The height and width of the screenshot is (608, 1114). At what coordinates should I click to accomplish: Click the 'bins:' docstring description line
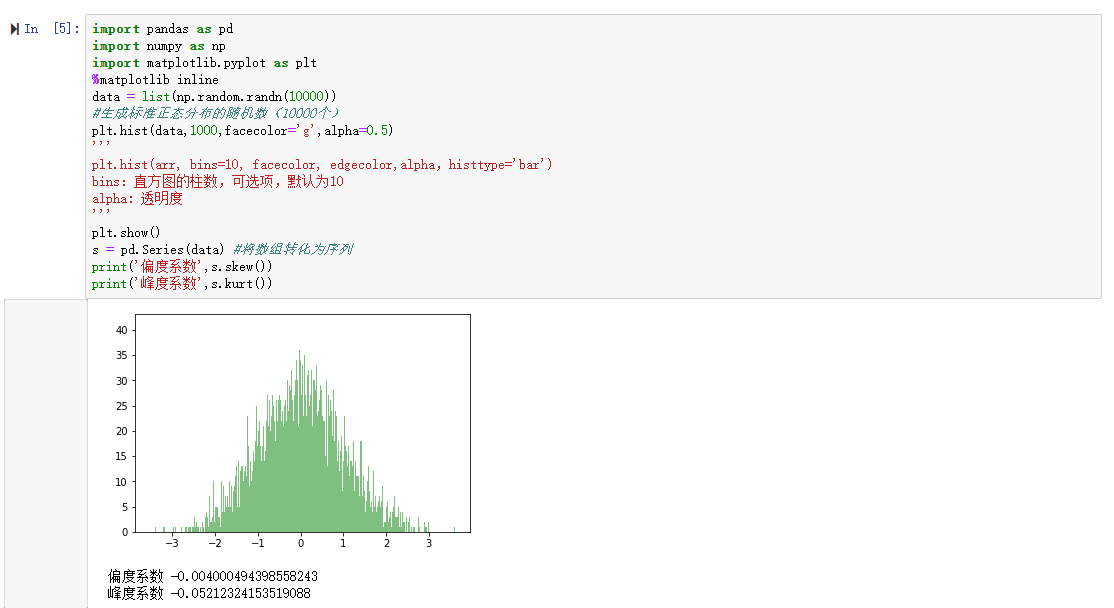click(x=217, y=182)
